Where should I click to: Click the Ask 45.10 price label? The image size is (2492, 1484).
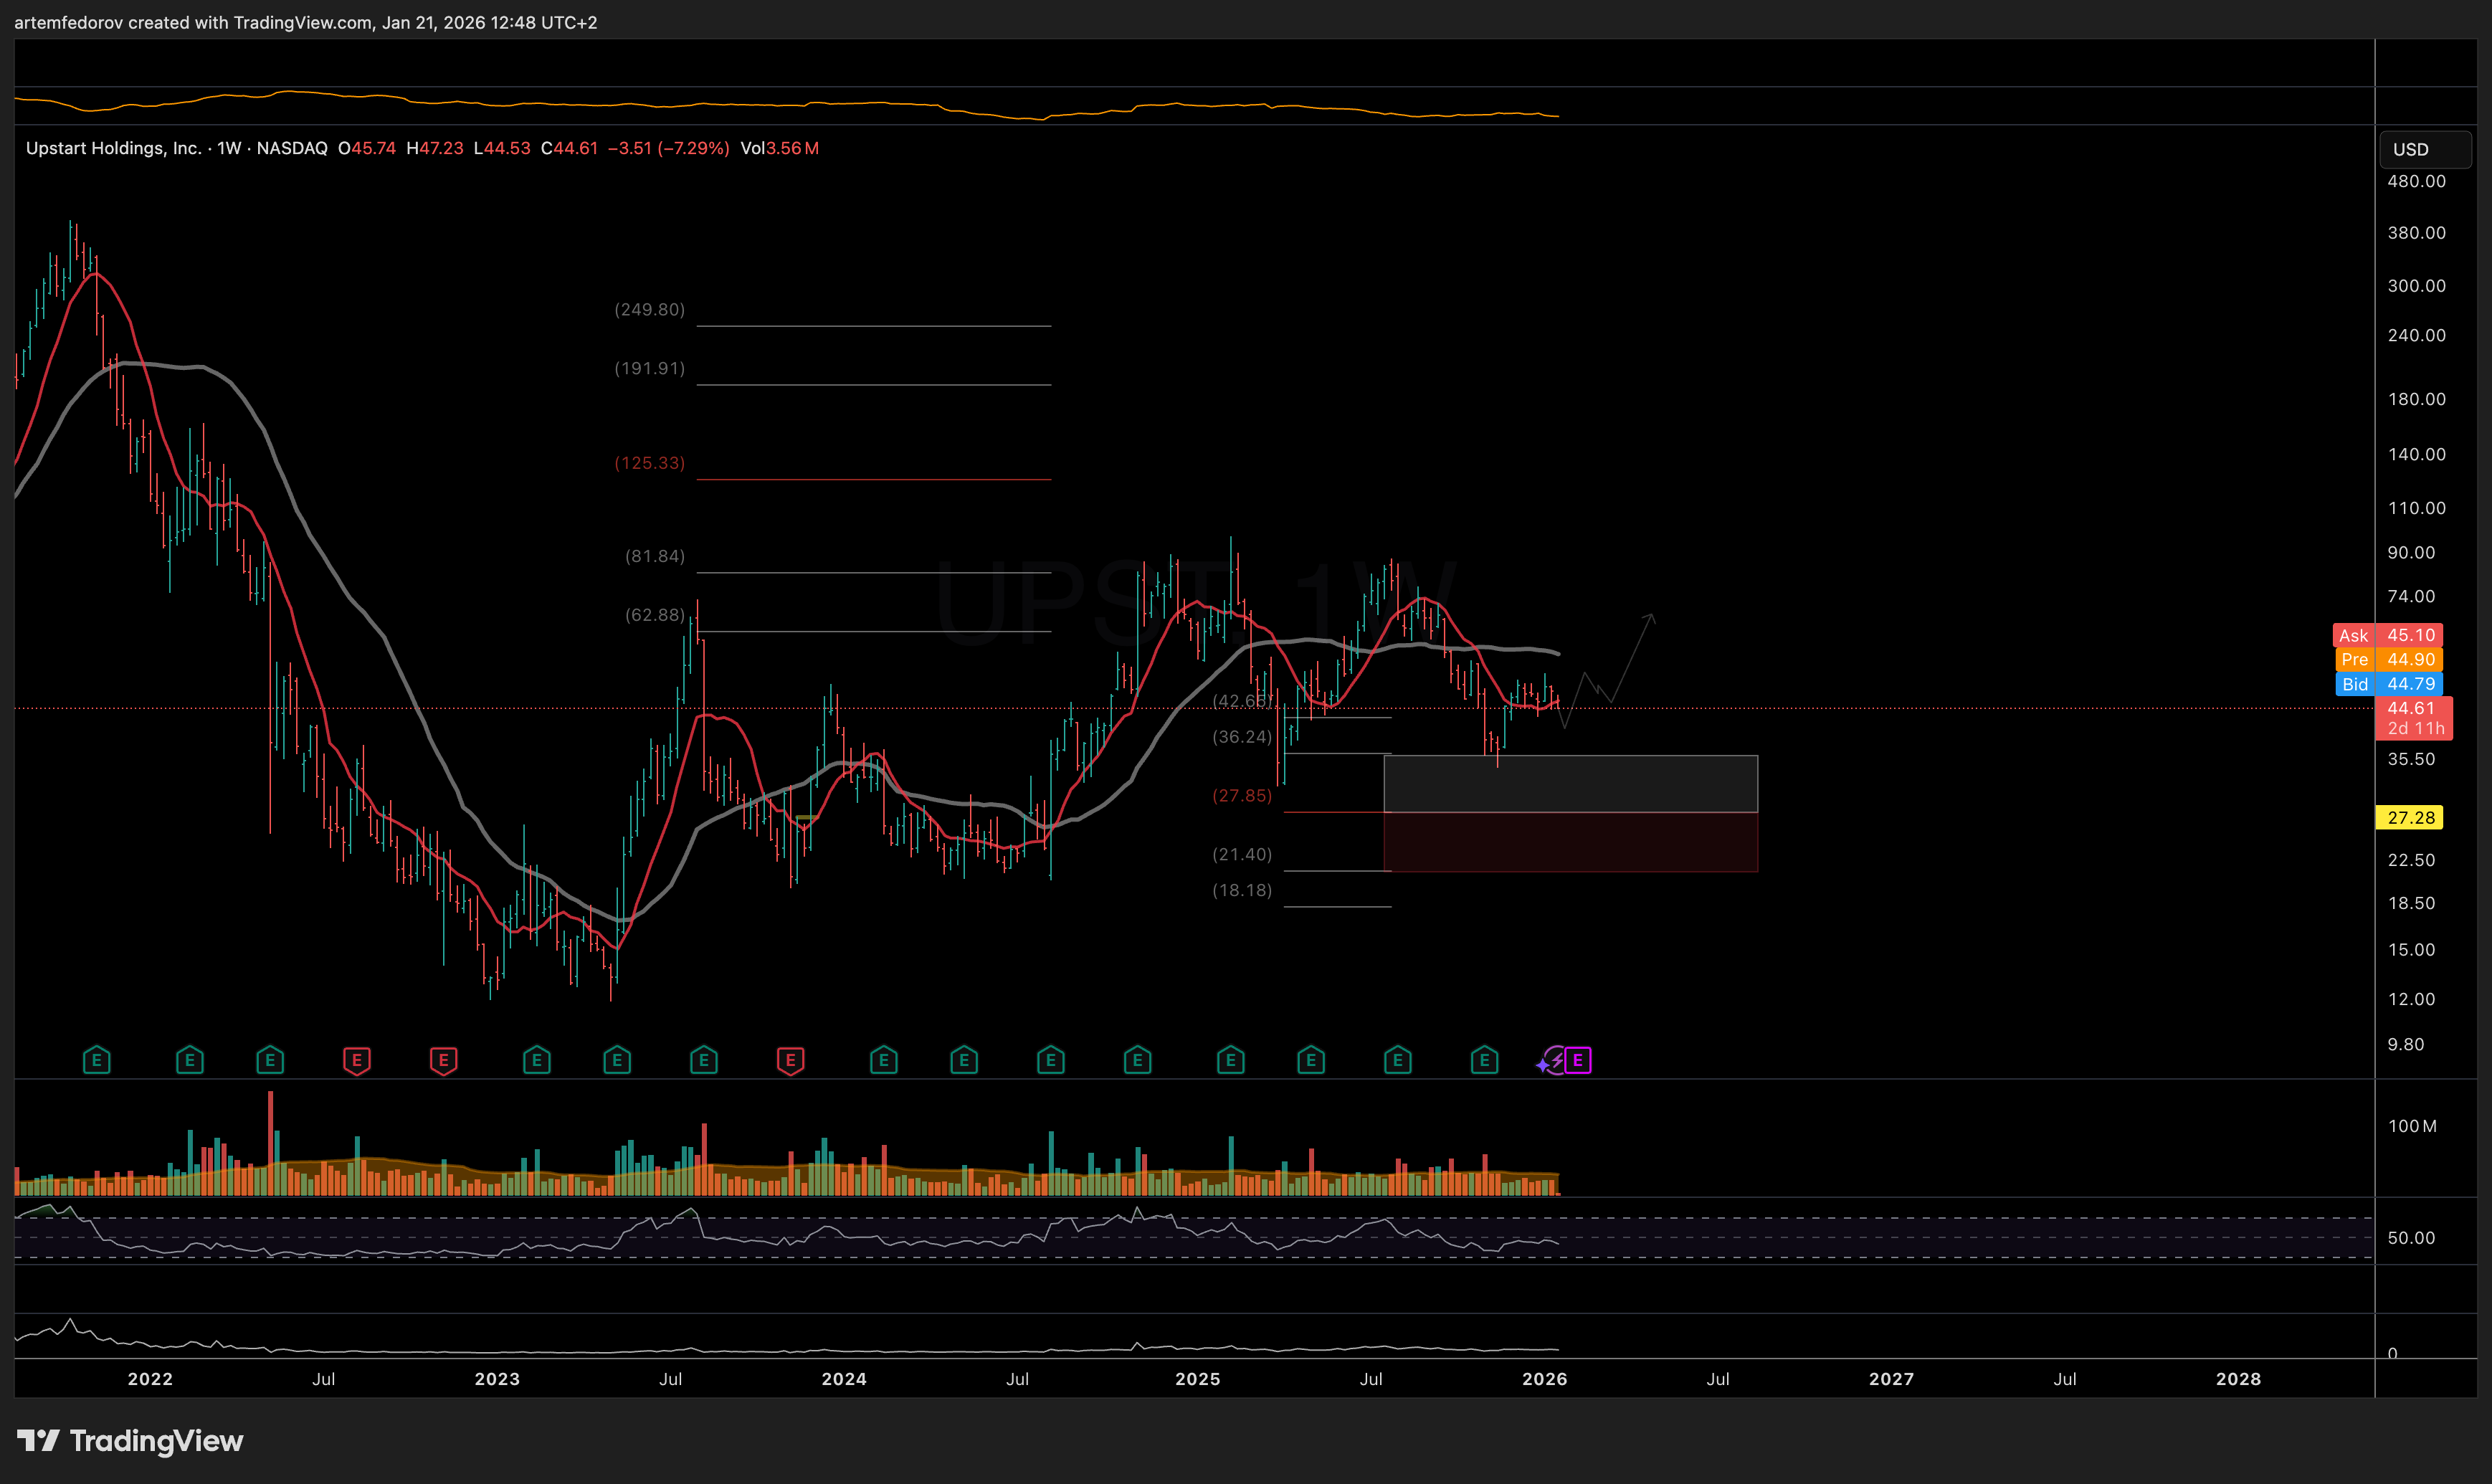coord(2388,635)
